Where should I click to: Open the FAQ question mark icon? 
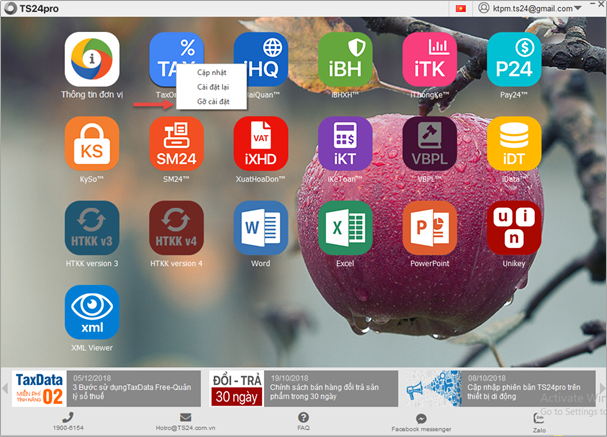click(303, 417)
